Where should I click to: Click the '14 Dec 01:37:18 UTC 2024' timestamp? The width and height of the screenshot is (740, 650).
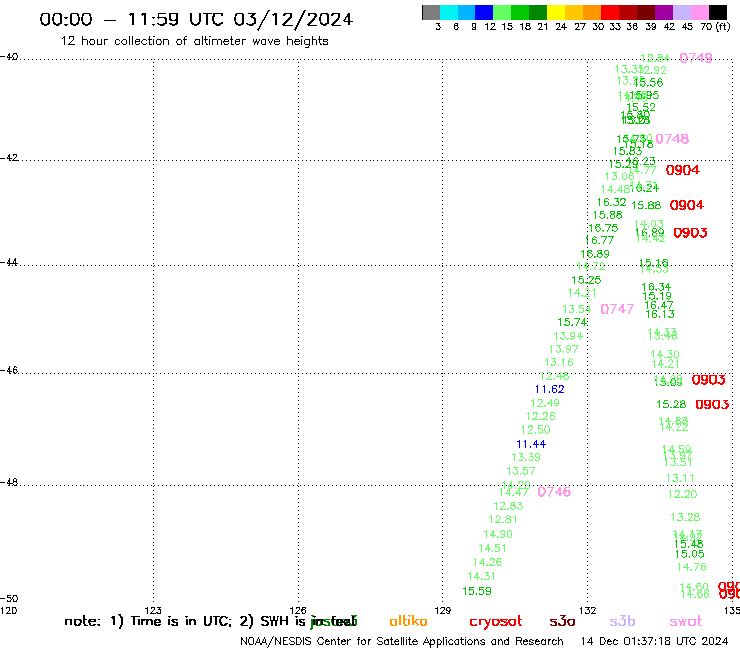coord(654,641)
